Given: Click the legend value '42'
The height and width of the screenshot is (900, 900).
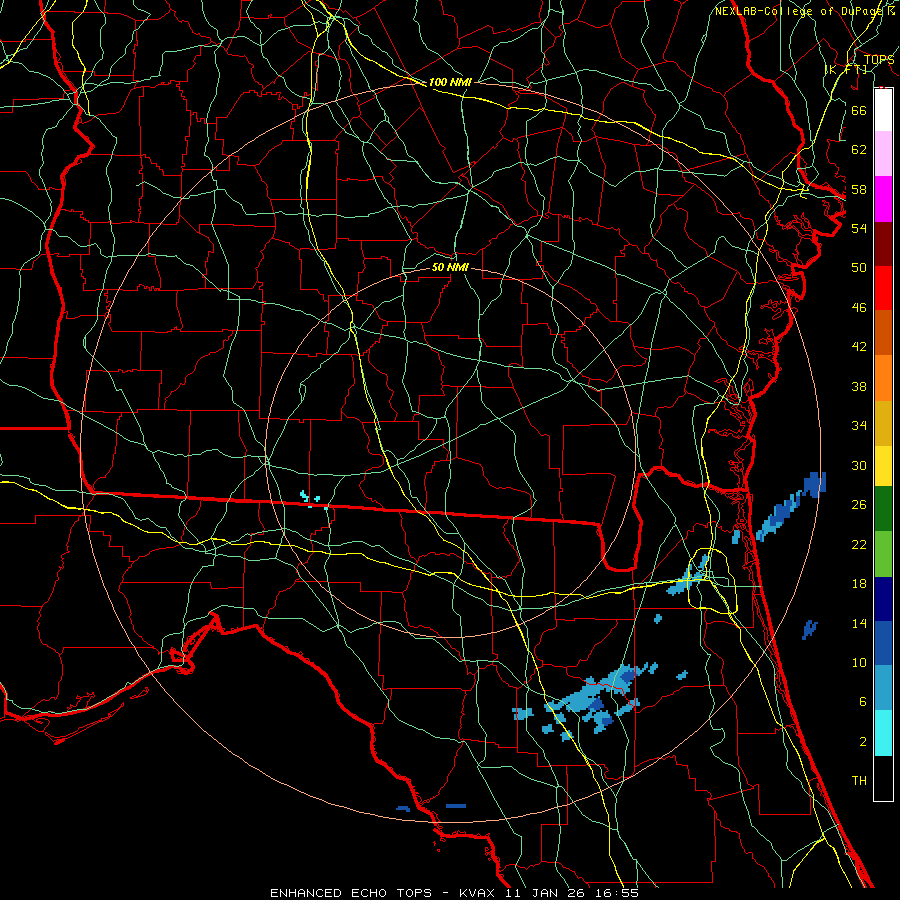Looking at the screenshot, I should [859, 347].
